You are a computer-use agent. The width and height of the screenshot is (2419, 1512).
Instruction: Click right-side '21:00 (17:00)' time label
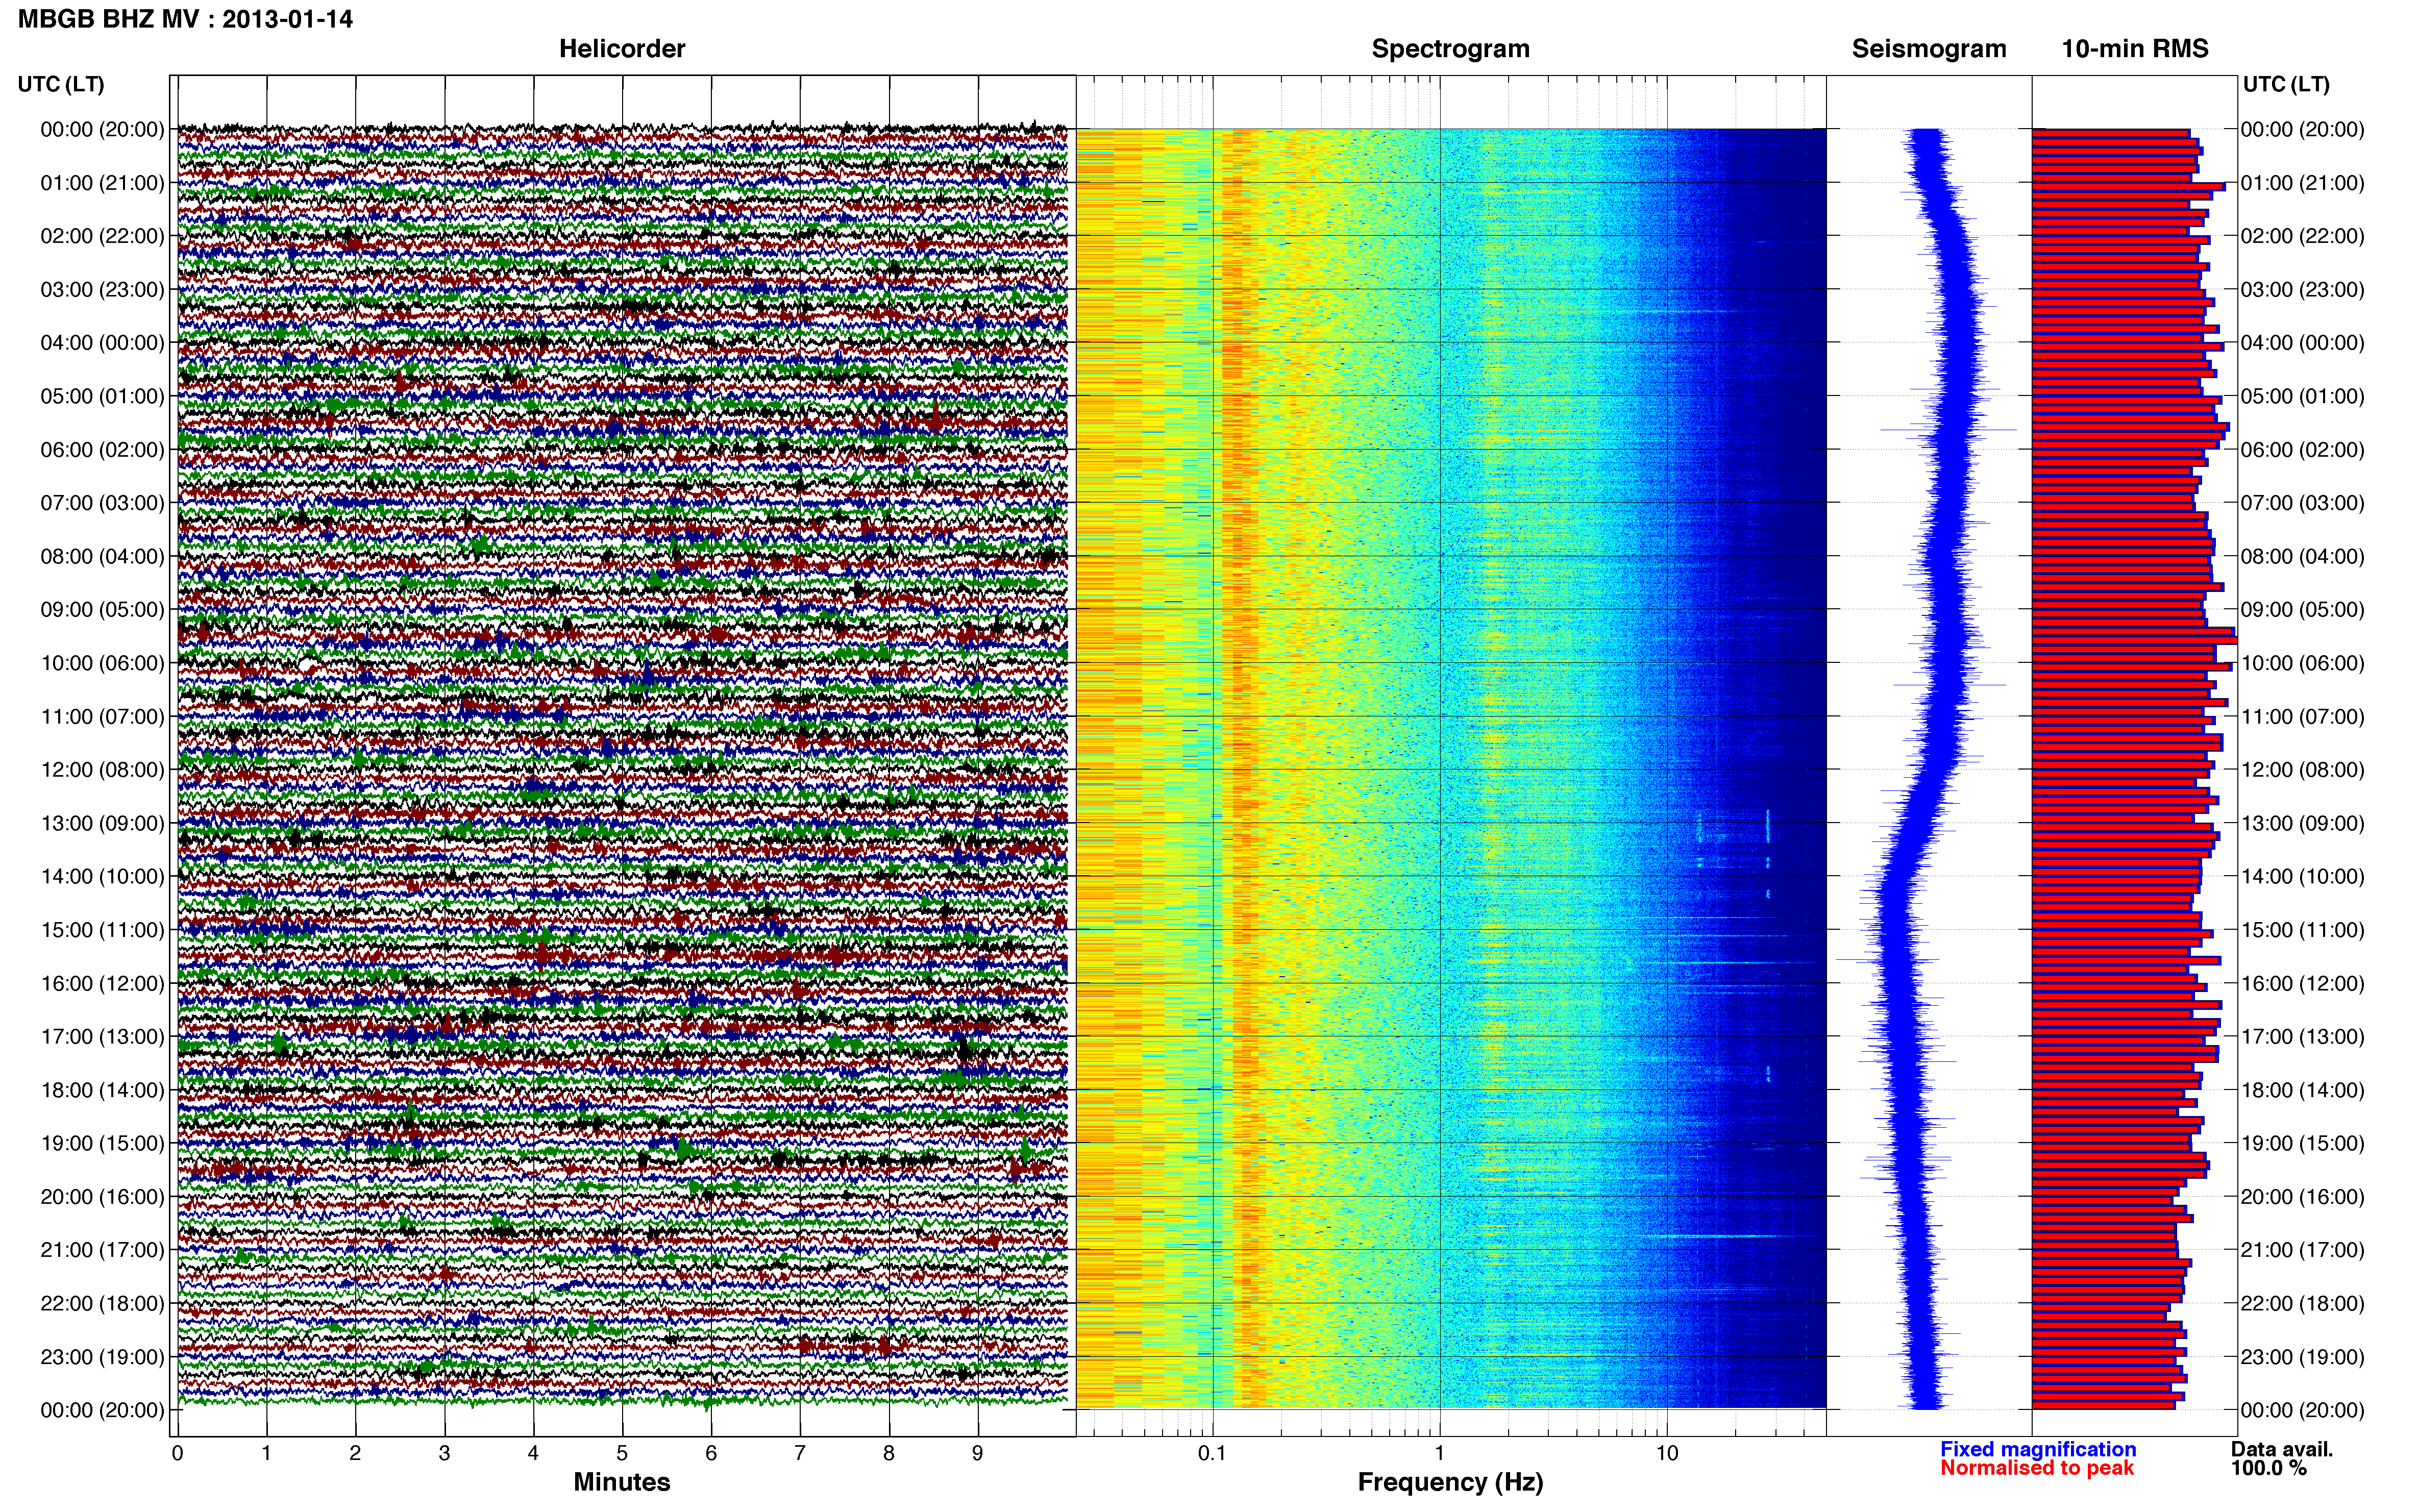[2302, 1250]
